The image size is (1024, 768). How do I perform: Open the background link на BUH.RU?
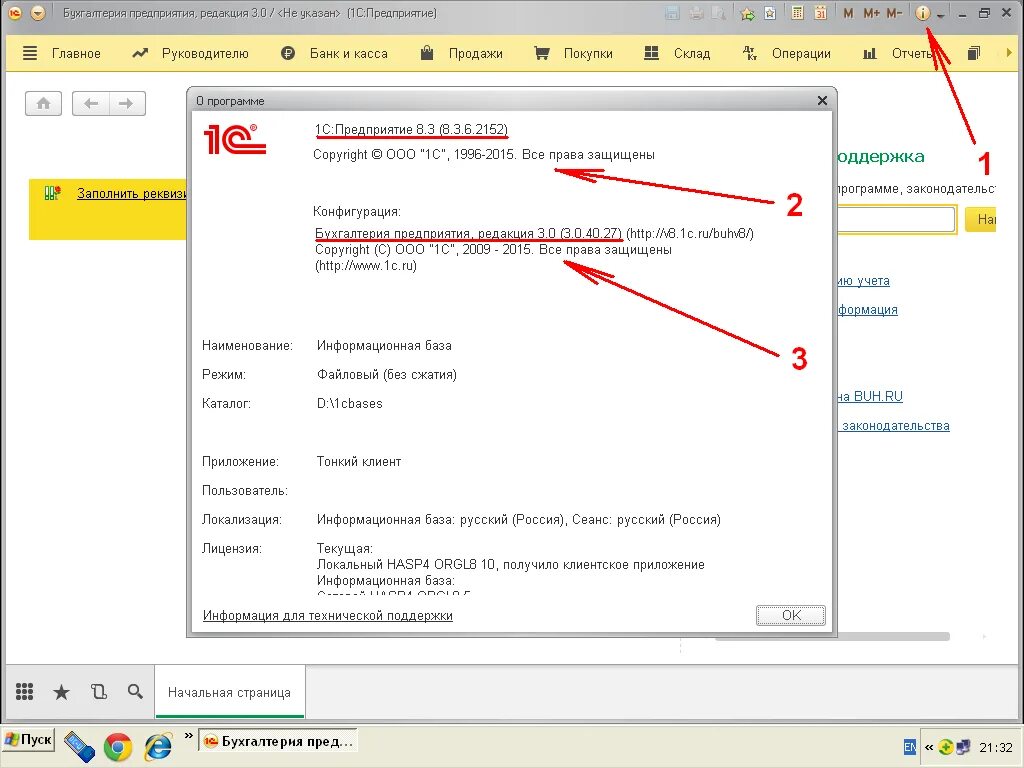click(870, 396)
